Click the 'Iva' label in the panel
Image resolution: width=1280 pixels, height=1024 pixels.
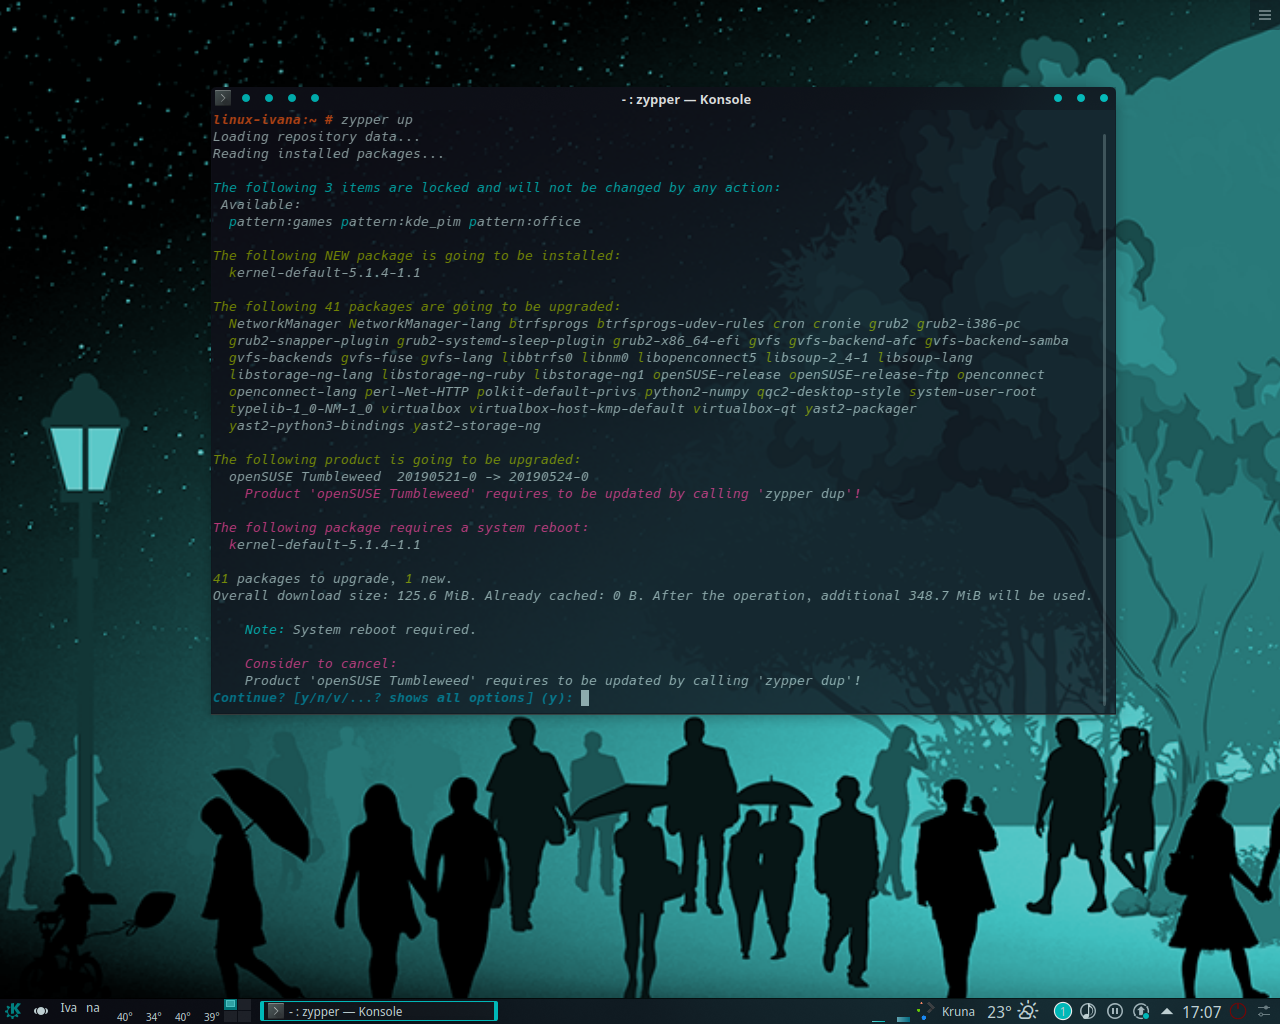point(68,1008)
